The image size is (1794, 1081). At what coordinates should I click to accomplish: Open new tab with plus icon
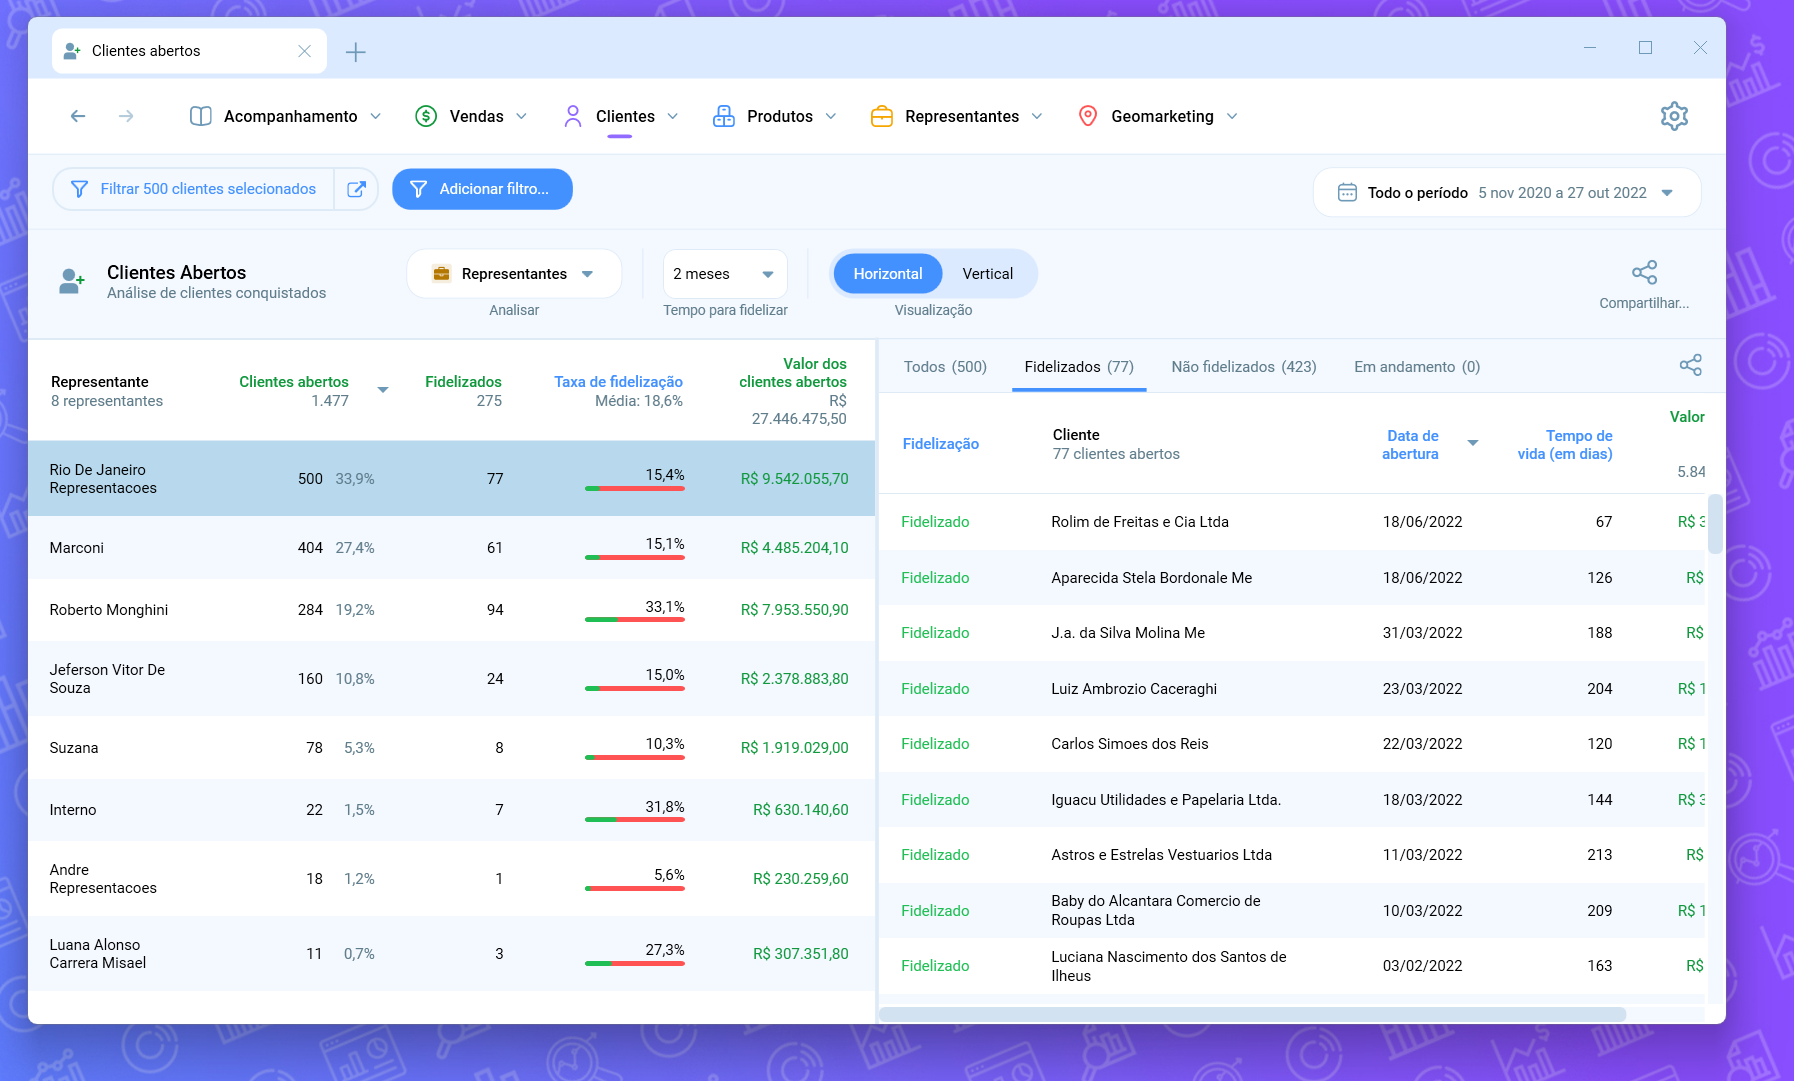tap(355, 52)
